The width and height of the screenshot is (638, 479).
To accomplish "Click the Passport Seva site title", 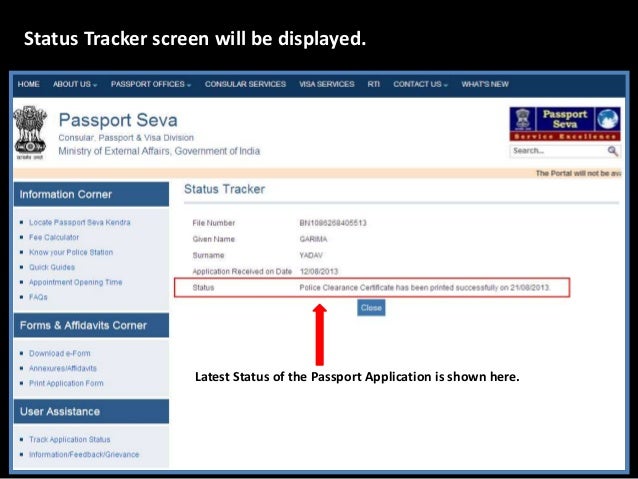I will (x=118, y=120).
